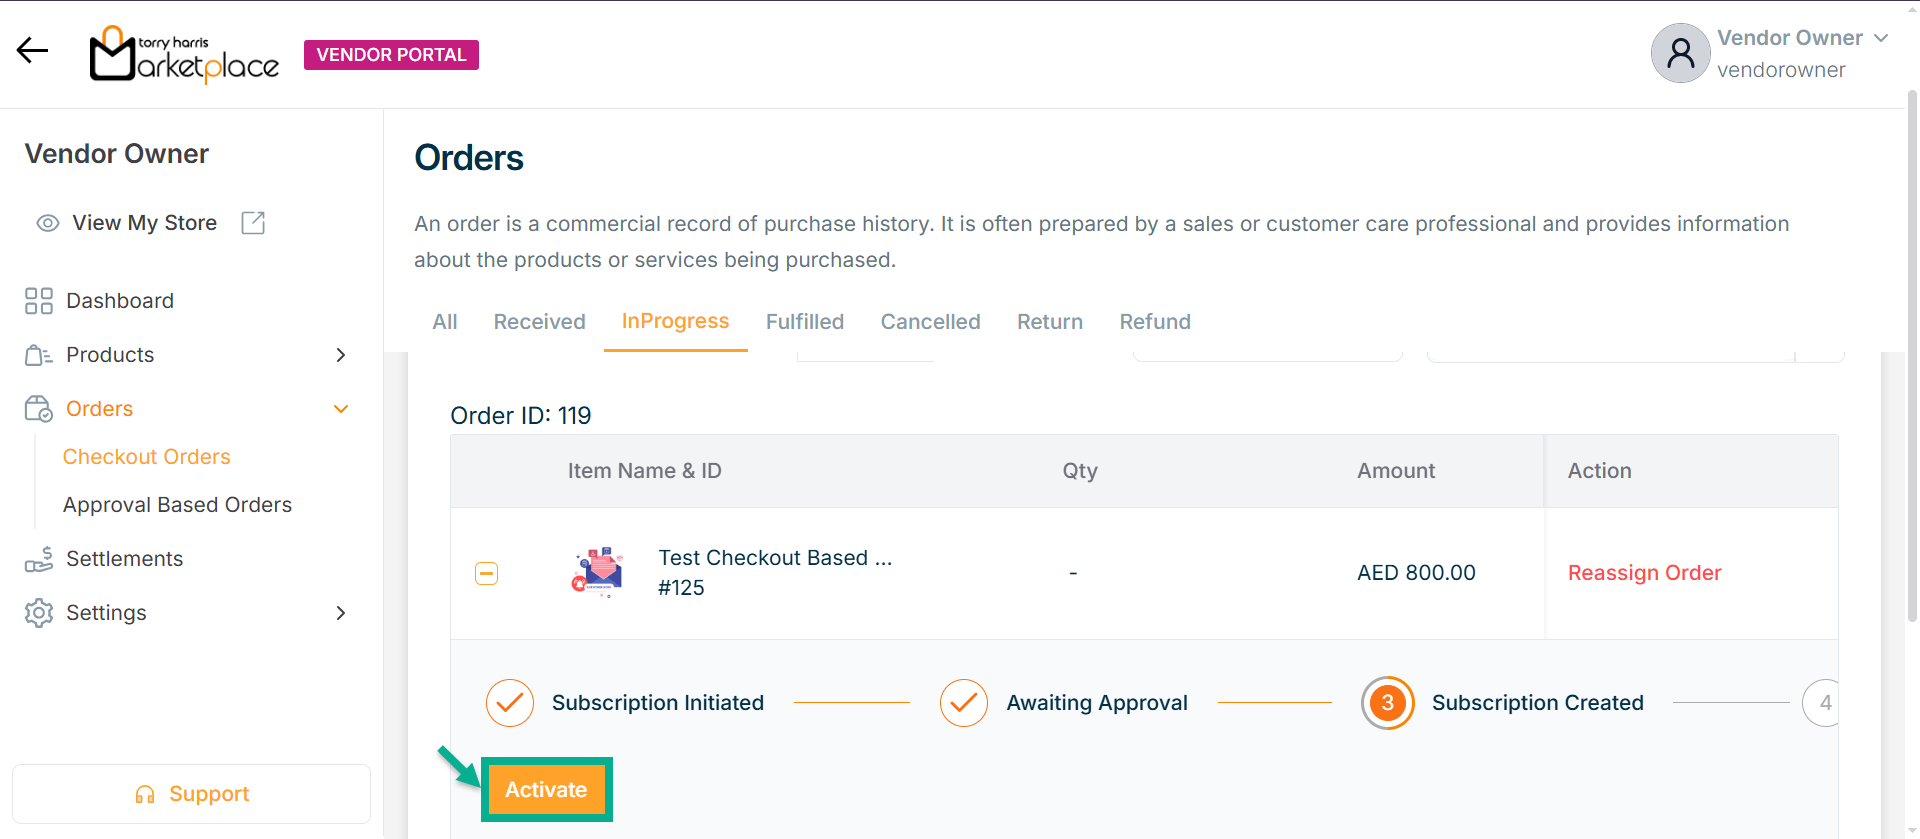Image resolution: width=1920 pixels, height=839 pixels.
Task: Click the product thumbnail for item #125
Action: pyautogui.click(x=598, y=572)
